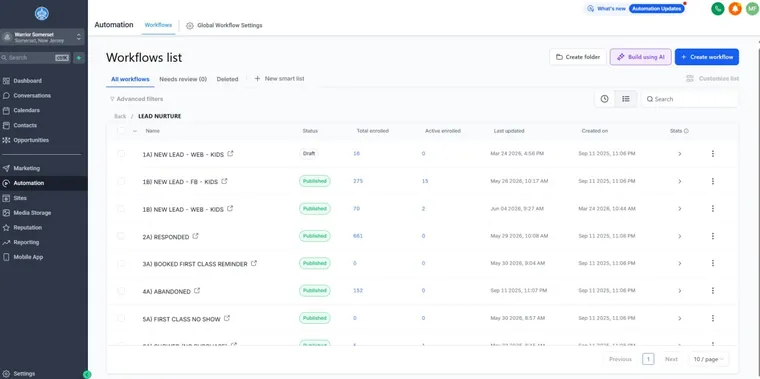Click the workflows Search field
This screenshot has height=379, width=760.
[690, 99]
